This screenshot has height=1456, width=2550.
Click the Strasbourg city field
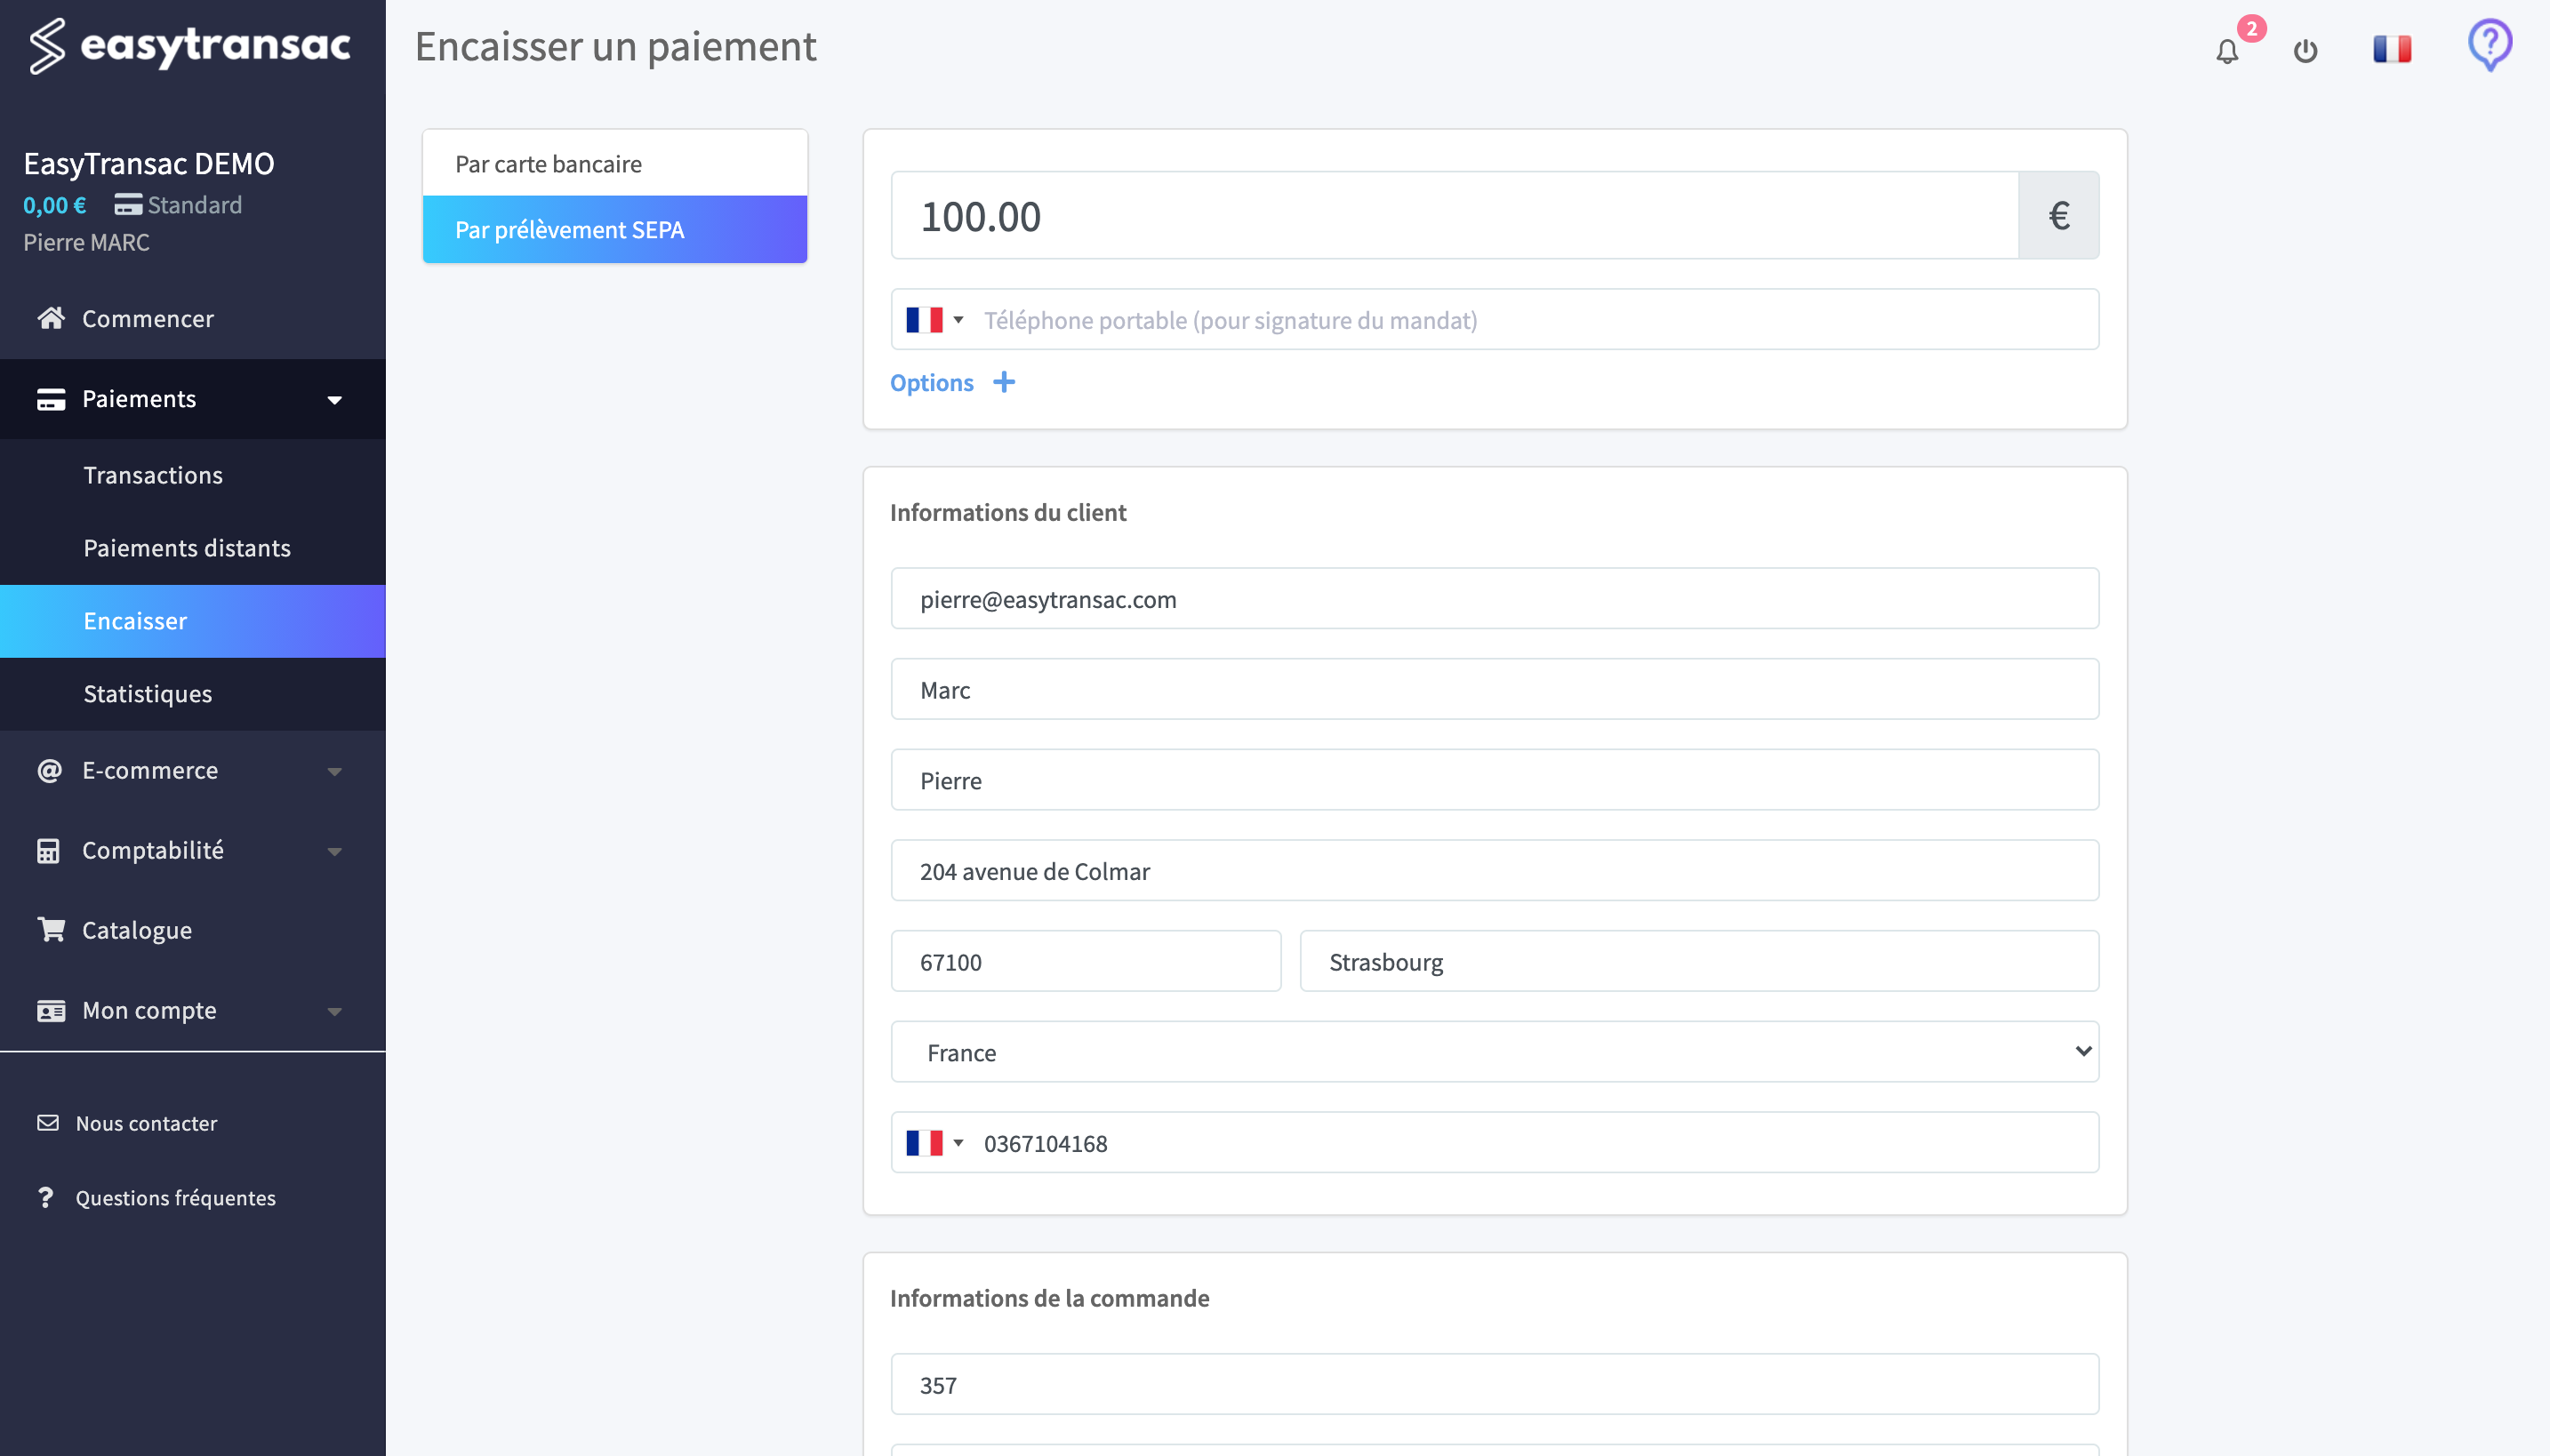(x=1698, y=961)
